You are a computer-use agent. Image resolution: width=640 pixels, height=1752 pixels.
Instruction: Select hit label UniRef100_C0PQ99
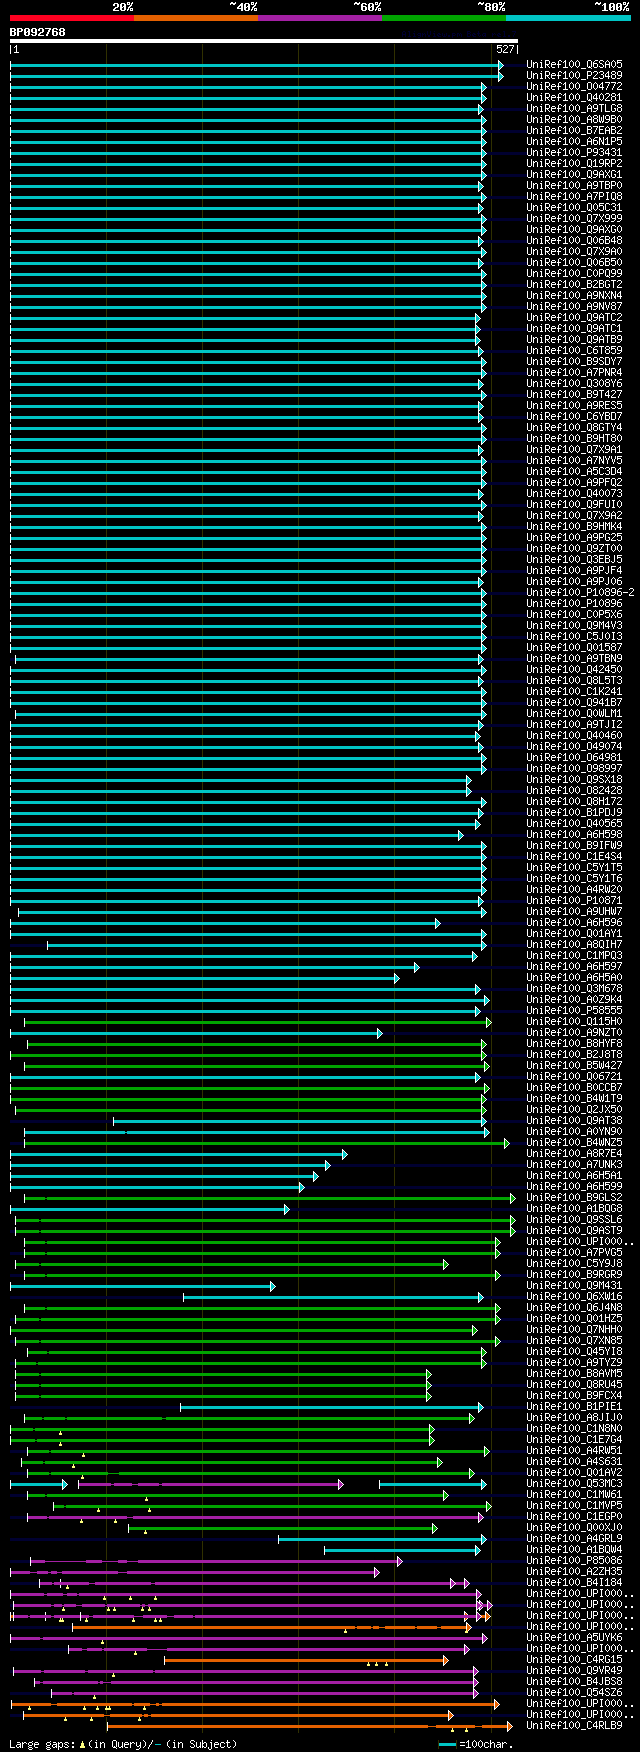[x=574, y=274]
